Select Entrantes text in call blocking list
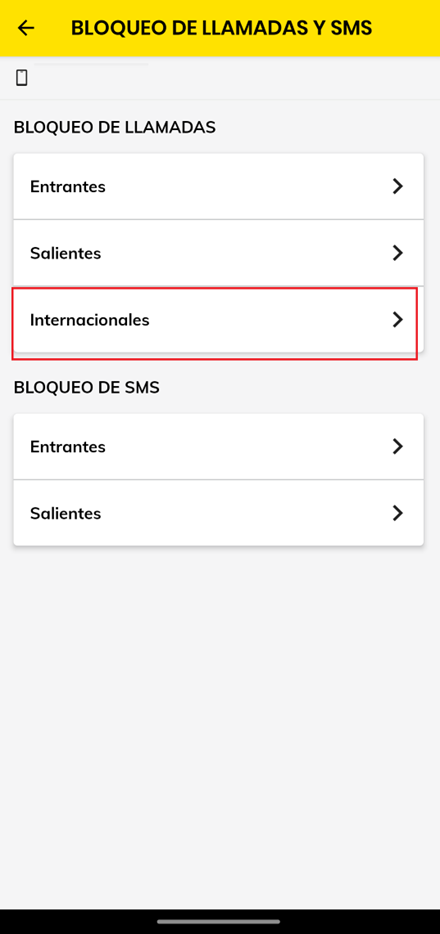Viewport: 440px width, 934px height. [68, 186]
